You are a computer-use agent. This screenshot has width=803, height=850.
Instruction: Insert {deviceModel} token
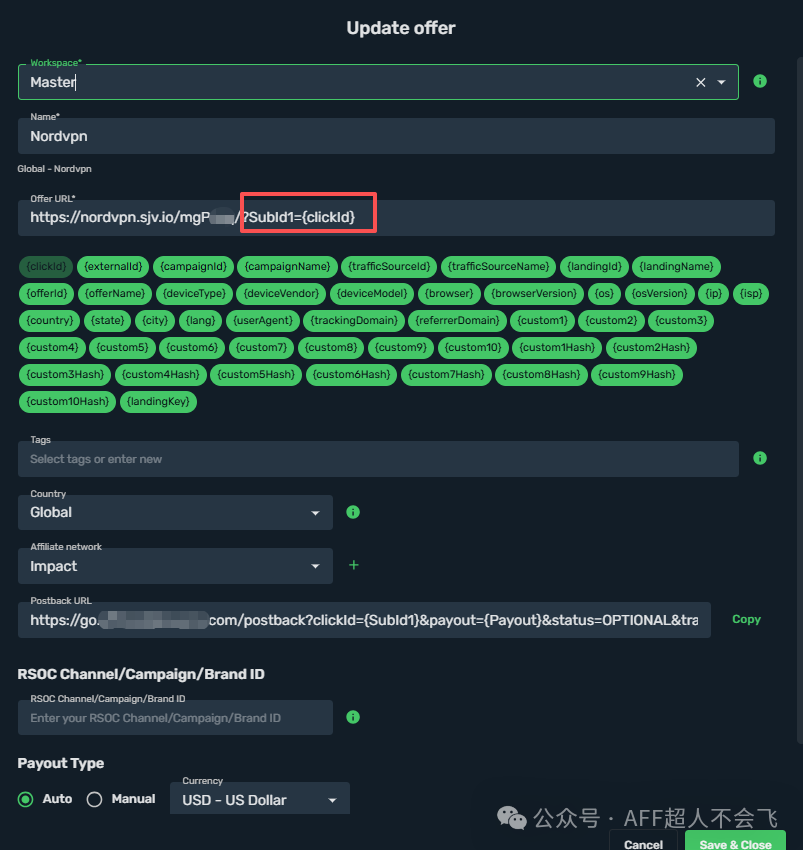coord(372,294)
